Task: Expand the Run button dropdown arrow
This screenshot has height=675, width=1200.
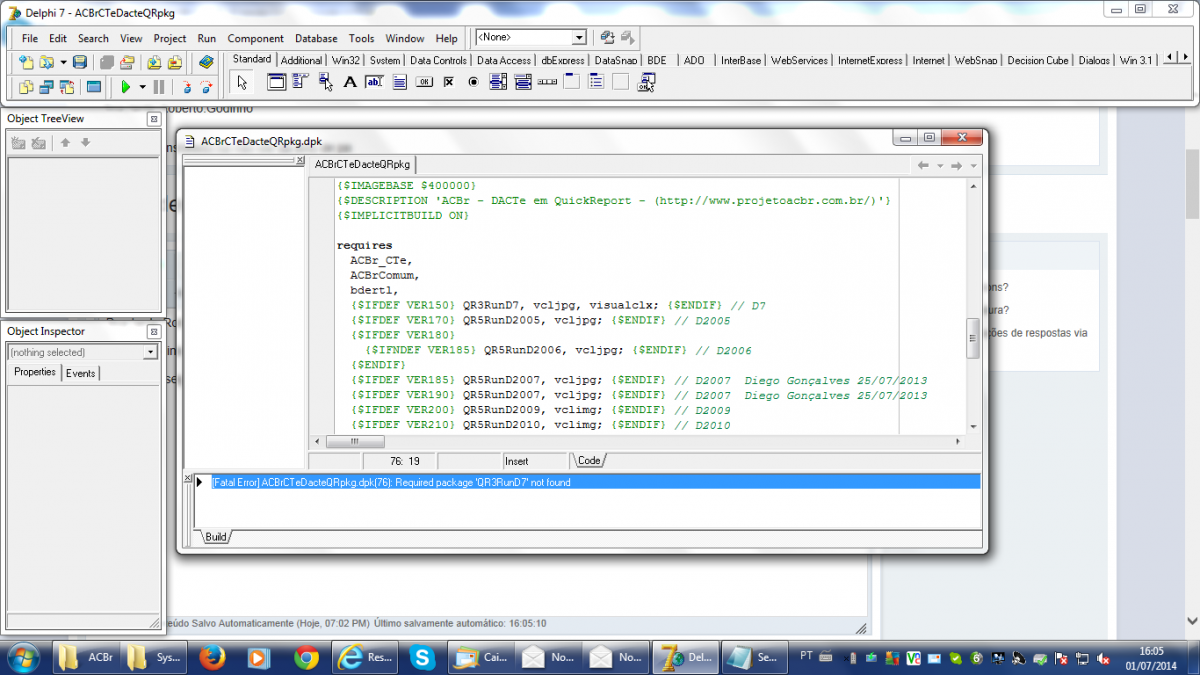Action: (x=142, y=87)
